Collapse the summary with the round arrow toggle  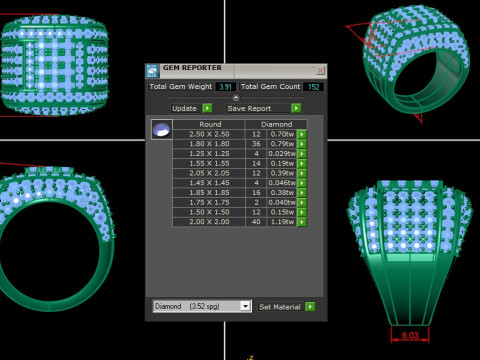(x=236, y=98)
